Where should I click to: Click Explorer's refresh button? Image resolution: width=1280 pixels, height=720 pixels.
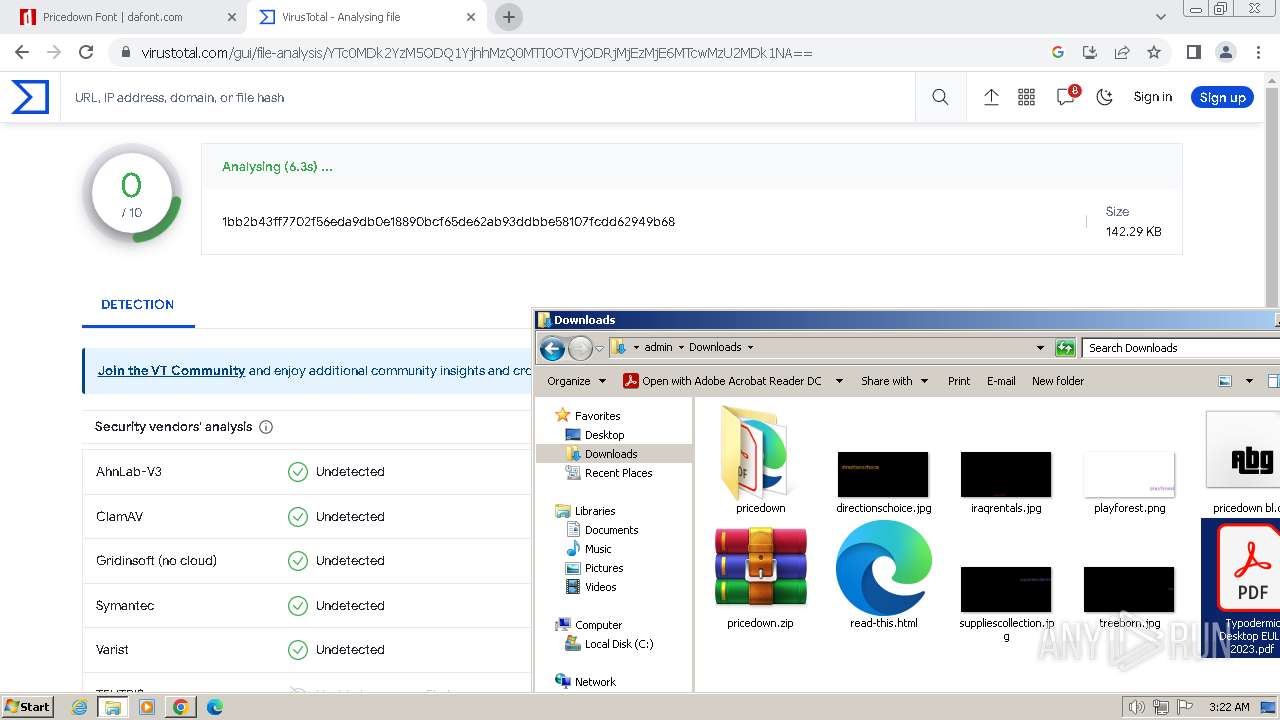1065,348
